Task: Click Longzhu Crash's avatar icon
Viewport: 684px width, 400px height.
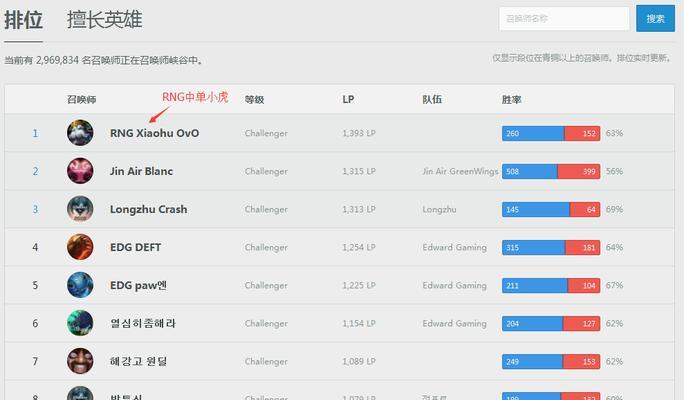Action: point(80,209)
